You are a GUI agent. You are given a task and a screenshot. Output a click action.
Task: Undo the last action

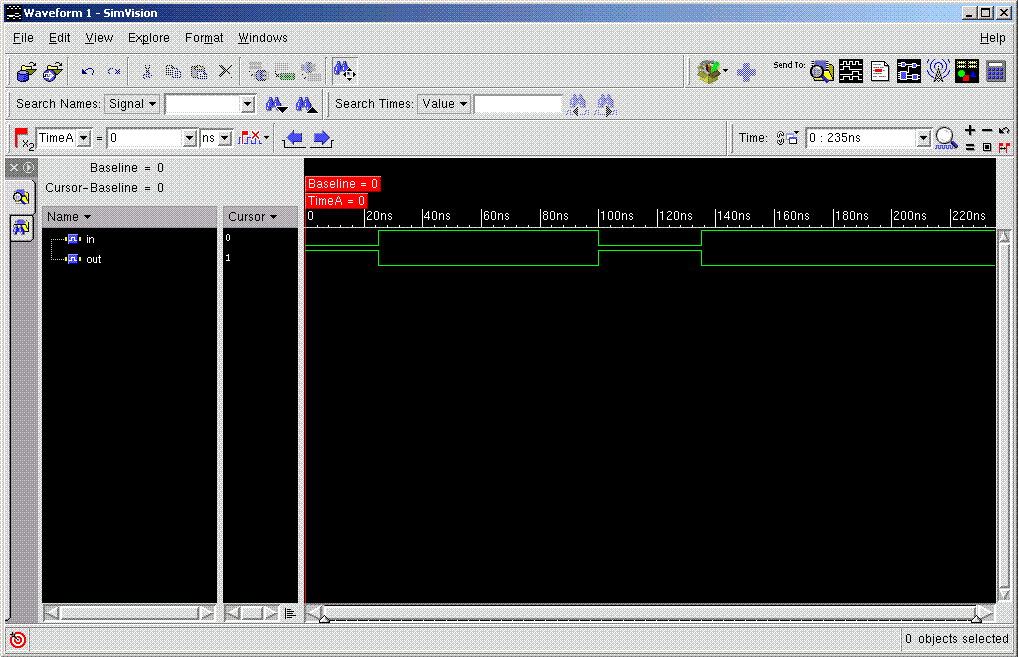click(88, 71)
